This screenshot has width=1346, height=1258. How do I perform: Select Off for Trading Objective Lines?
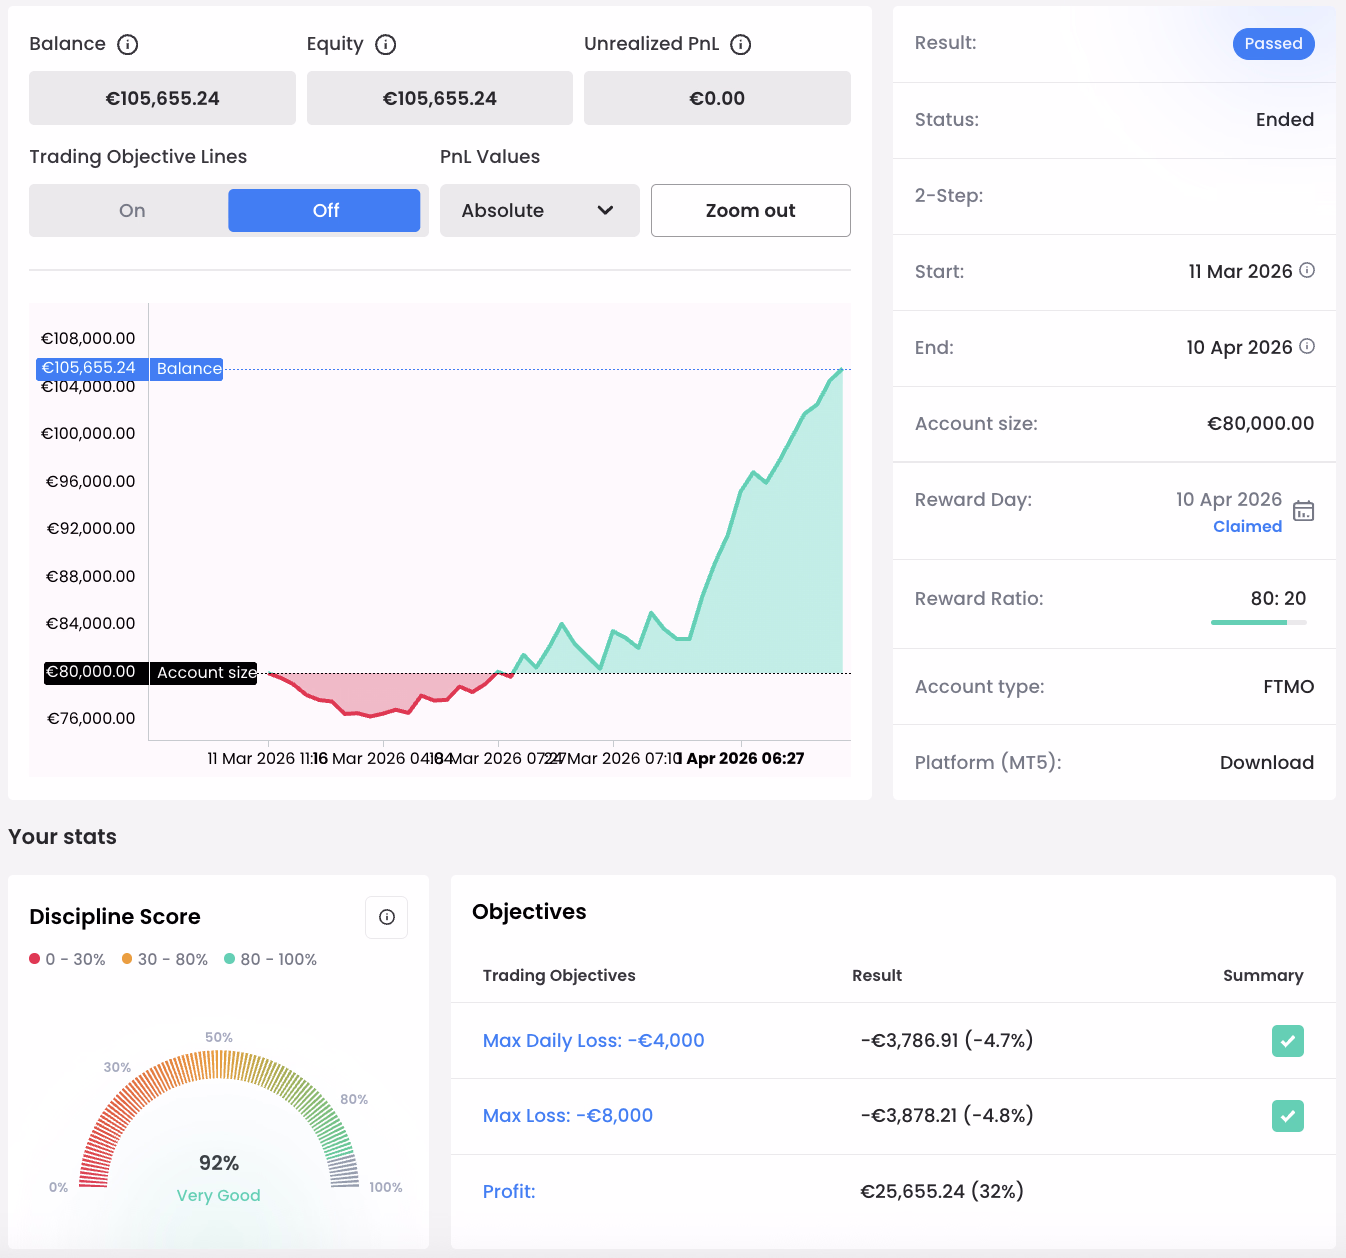325,210
